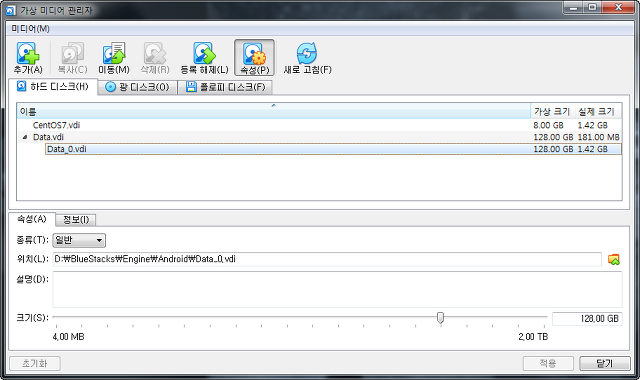Click the 위치(L) location path field

(x=327, y=259)
